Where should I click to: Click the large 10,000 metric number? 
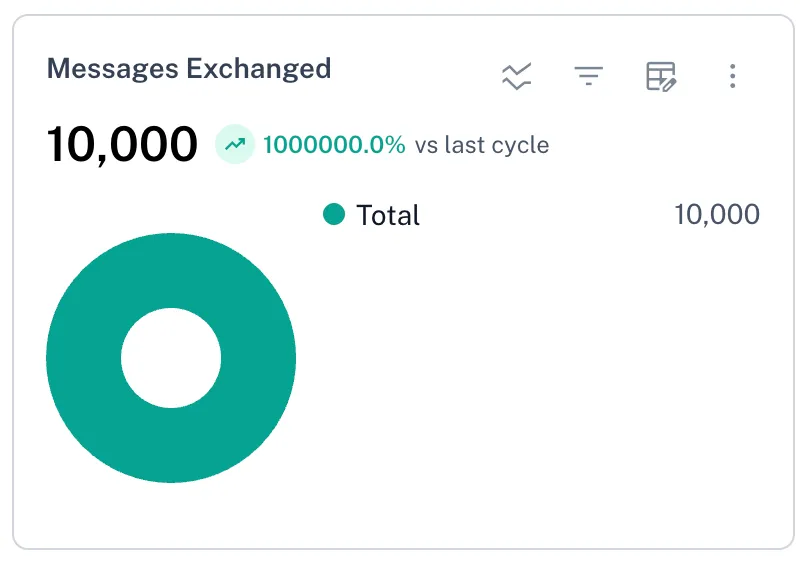(x=122, y=145)
